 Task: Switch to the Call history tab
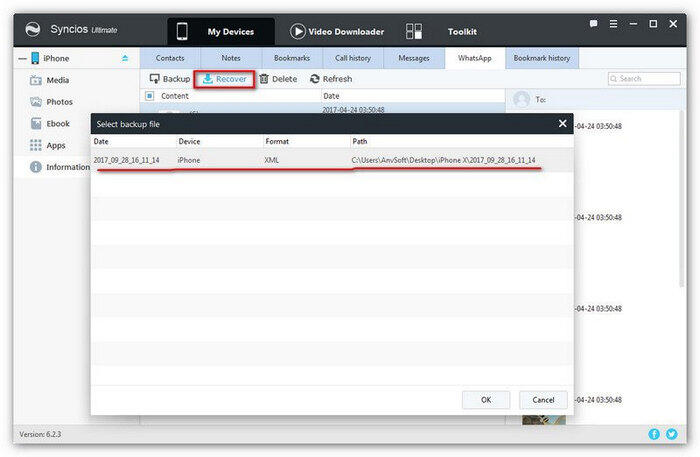pos(353,58)
